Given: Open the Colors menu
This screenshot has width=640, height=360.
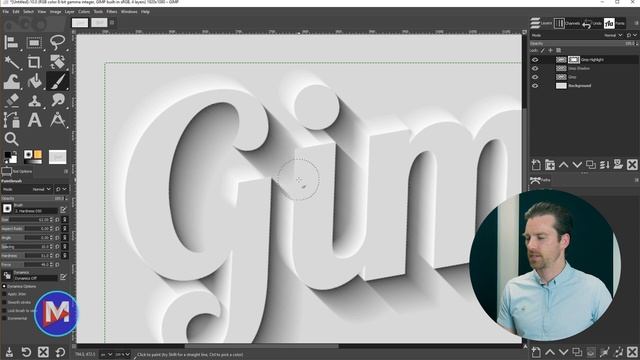Looking at the screenshot, I should [84, 12].
